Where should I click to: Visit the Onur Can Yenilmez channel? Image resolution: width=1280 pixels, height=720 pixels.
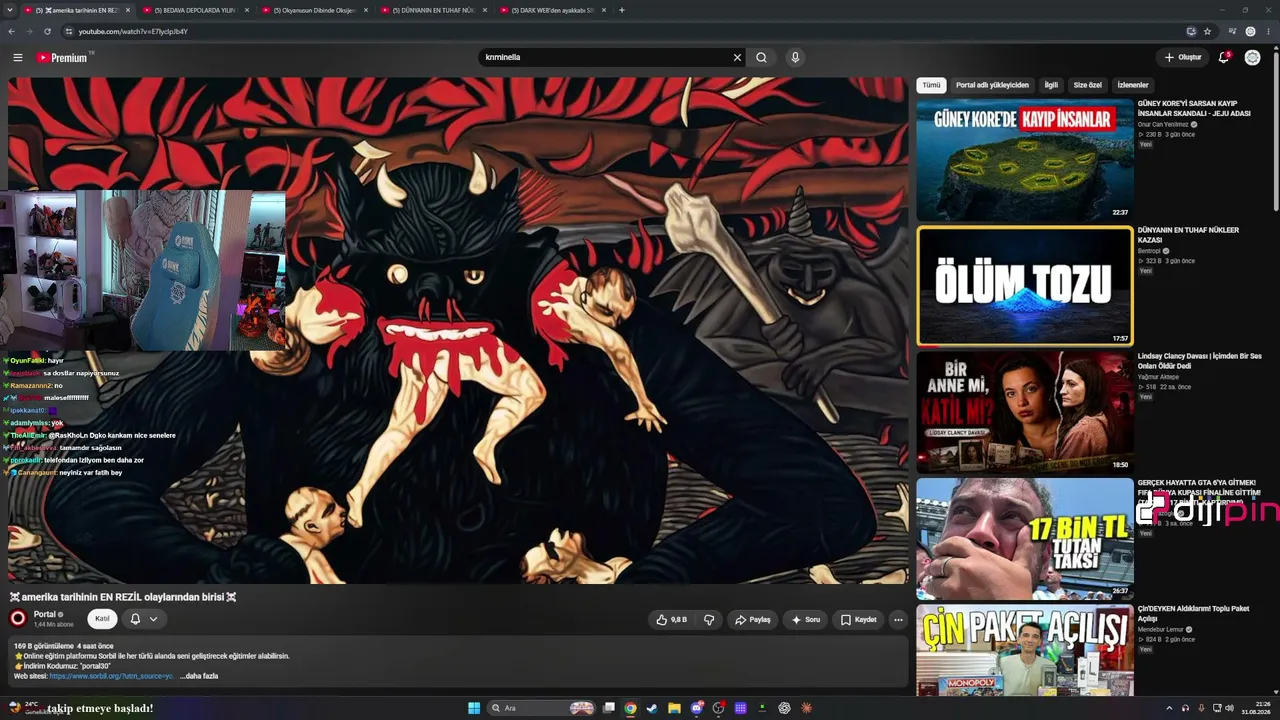pyautogui.click(x=1165, y=124)
